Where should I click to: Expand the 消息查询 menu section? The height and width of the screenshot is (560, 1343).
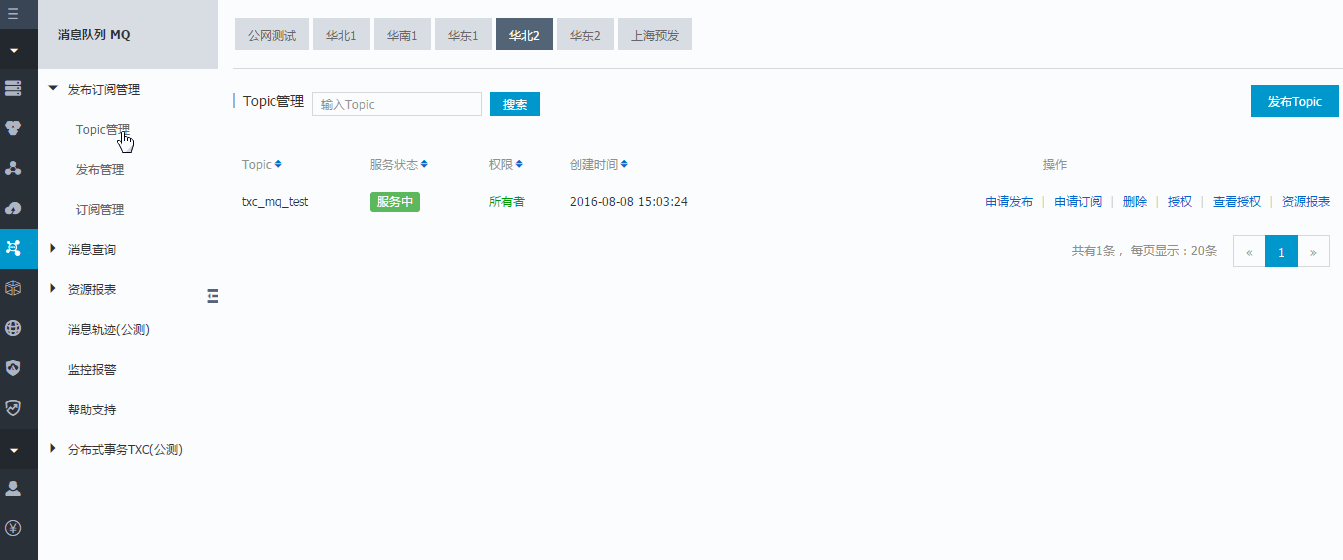point(53,249)
